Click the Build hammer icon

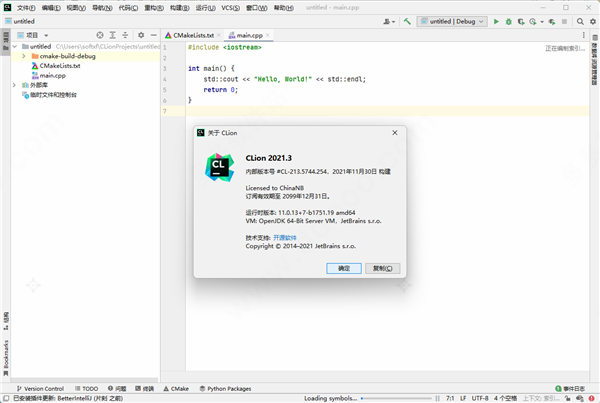click(x=407, y=21)
